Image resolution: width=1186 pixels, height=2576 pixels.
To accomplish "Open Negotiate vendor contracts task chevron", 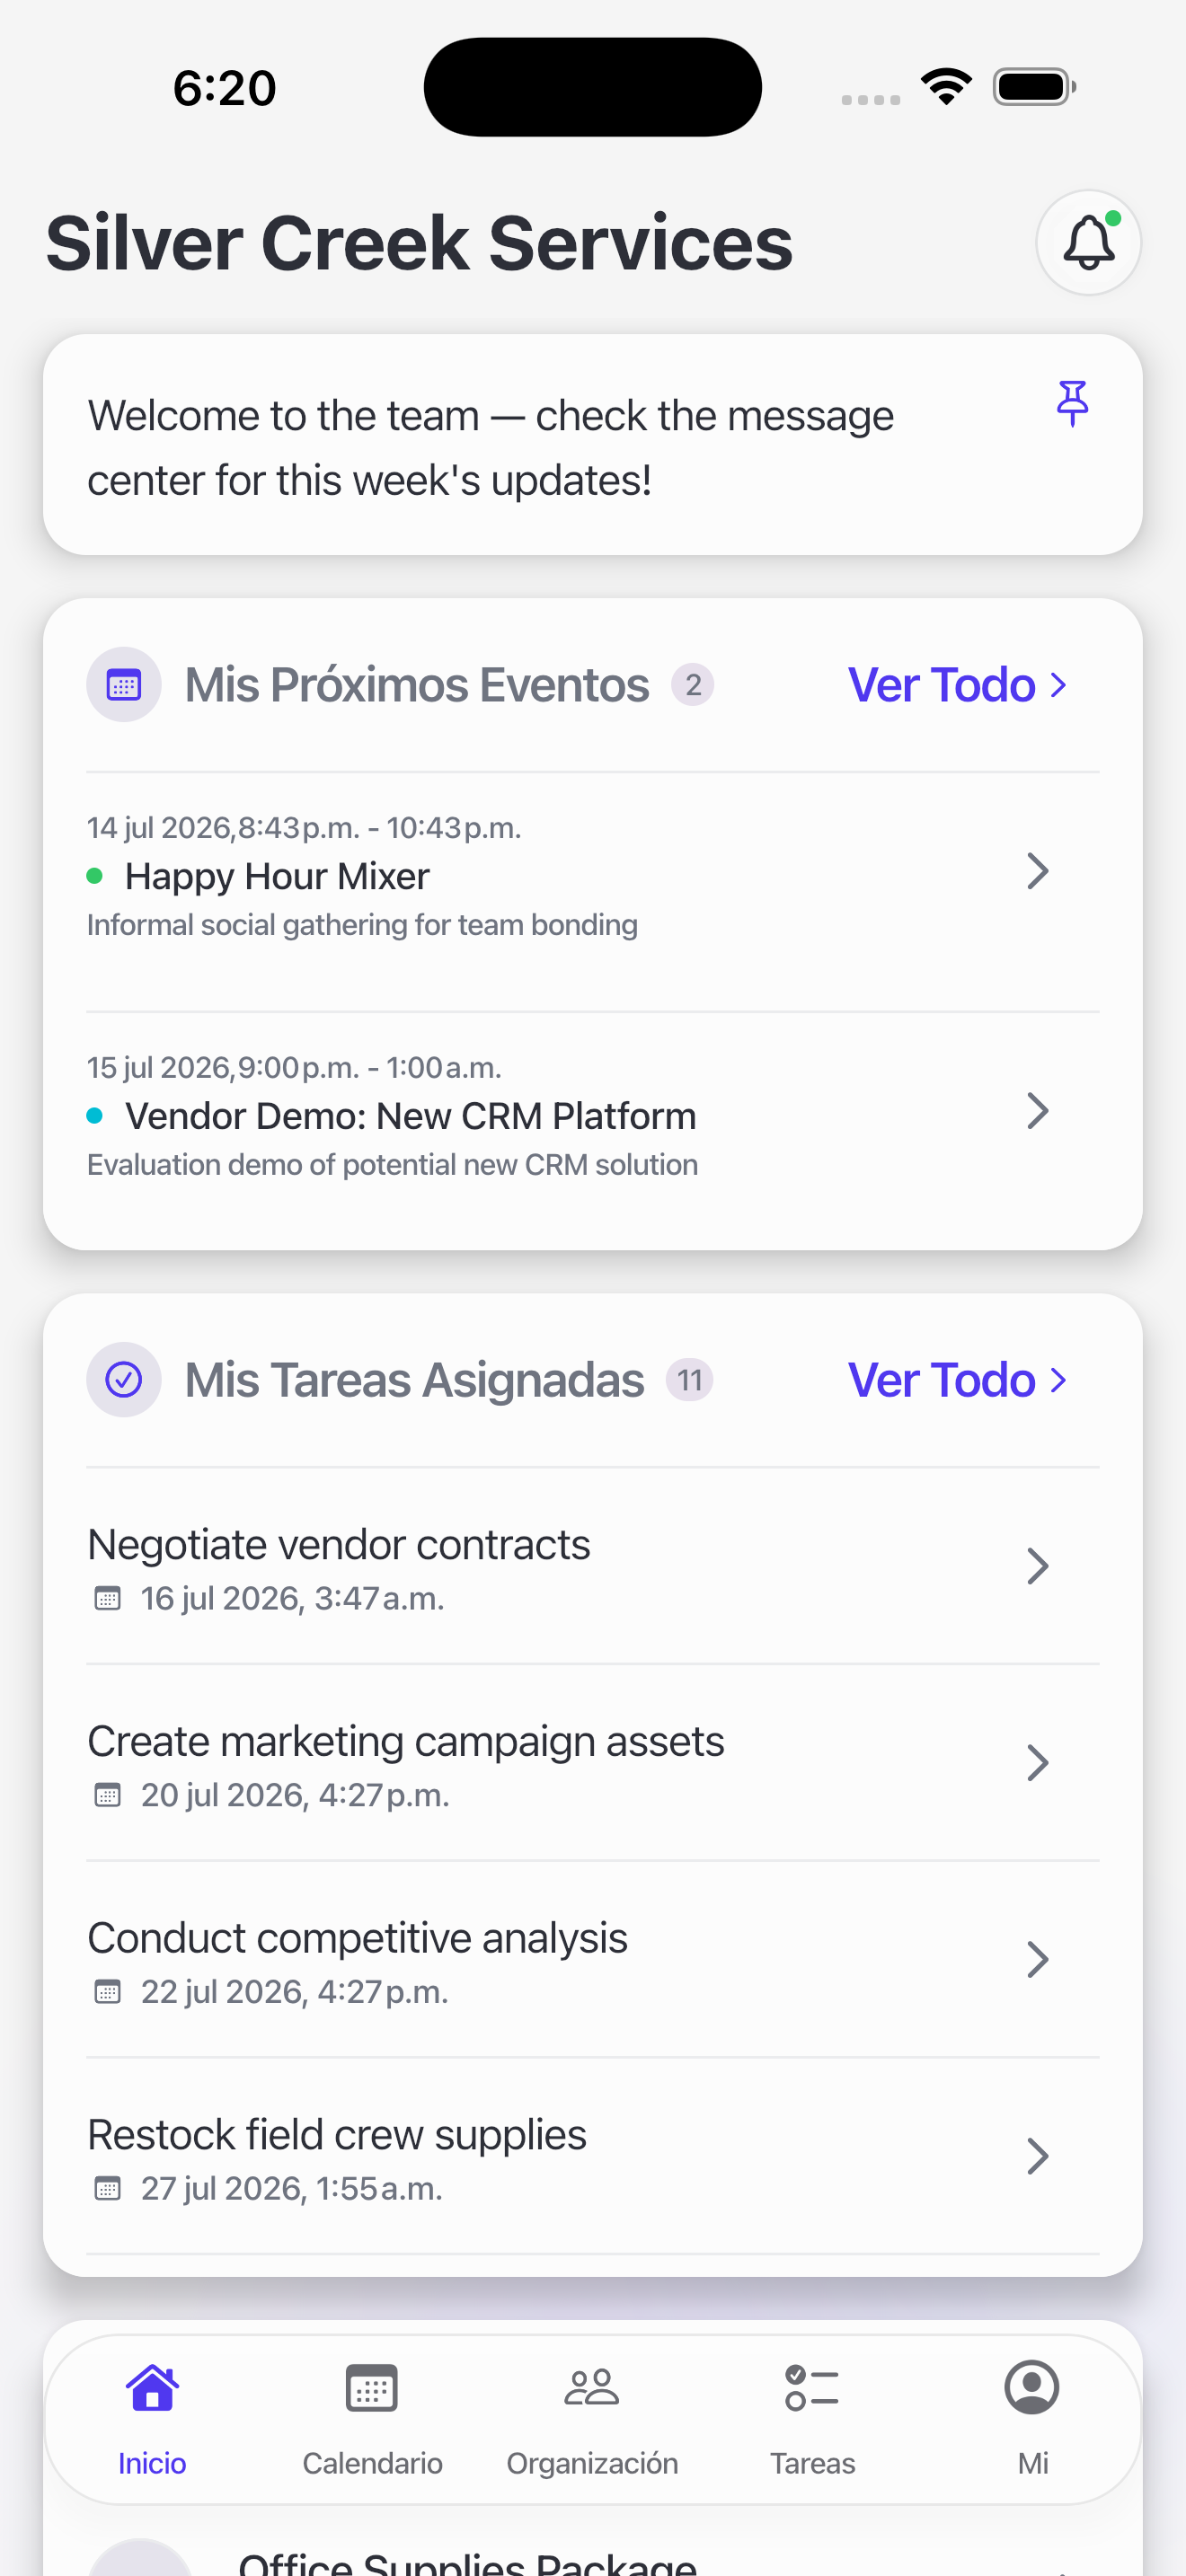I will (x=1038, y=1566).
